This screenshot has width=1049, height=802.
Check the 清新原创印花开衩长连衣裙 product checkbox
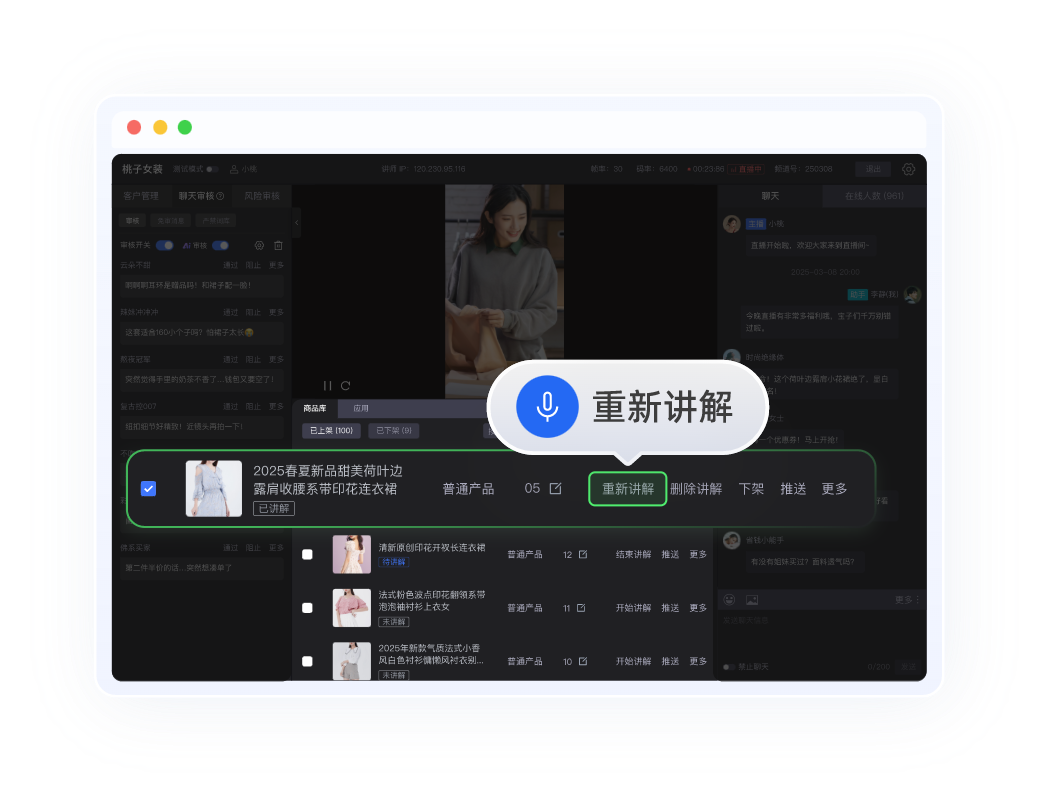(307, 554)
